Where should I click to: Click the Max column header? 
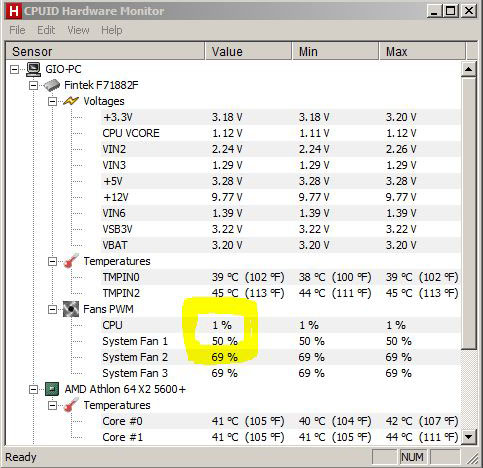pos(422,51)
